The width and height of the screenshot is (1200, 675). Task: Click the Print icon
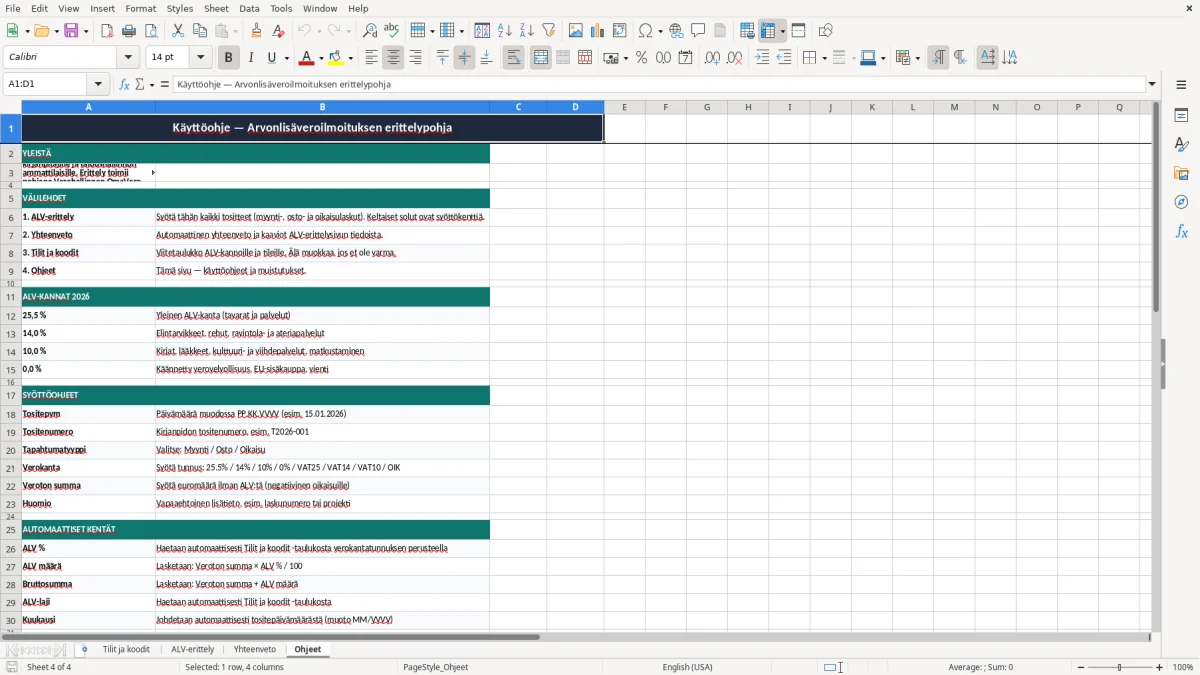(128, 31)
